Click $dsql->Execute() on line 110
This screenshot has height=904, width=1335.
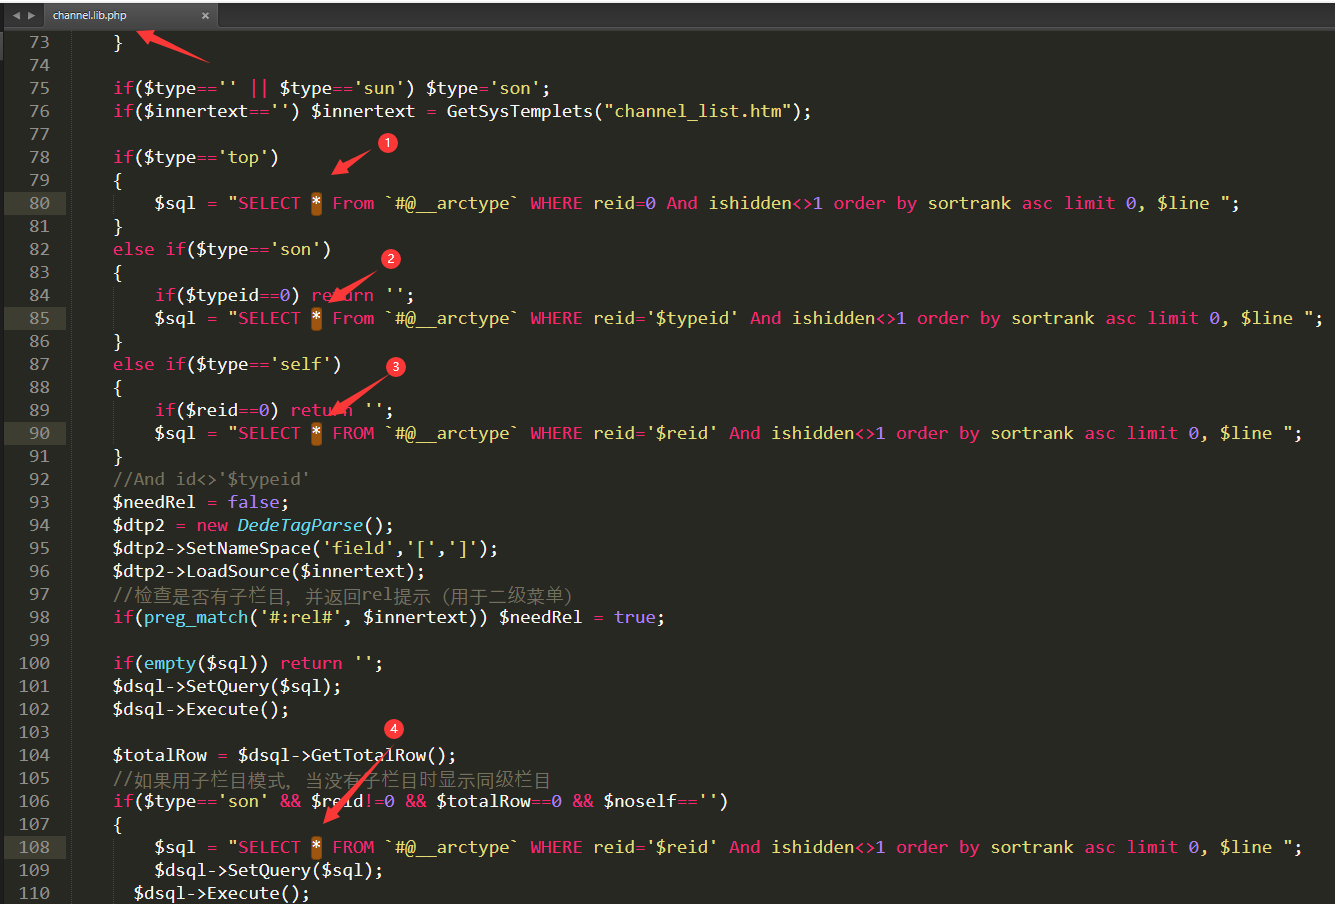pyautogui.click(x=222, y=893)
